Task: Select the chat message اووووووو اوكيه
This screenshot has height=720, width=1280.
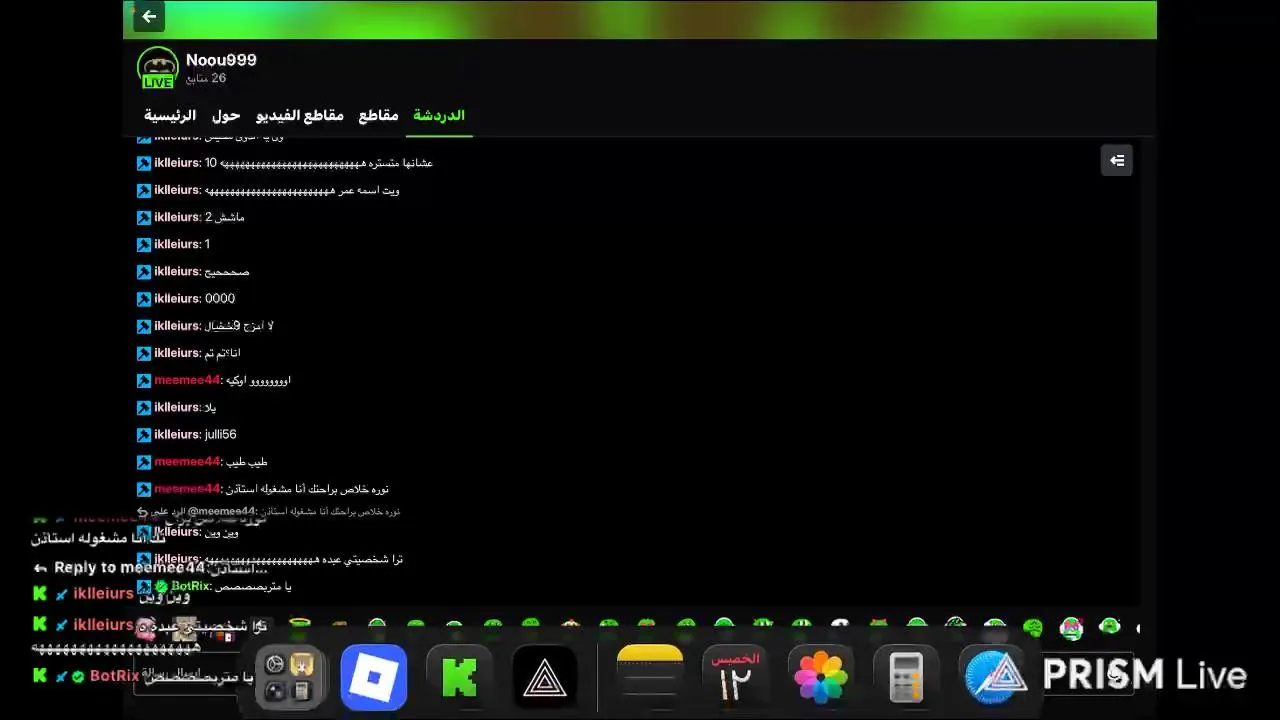Action: (257, 381)
